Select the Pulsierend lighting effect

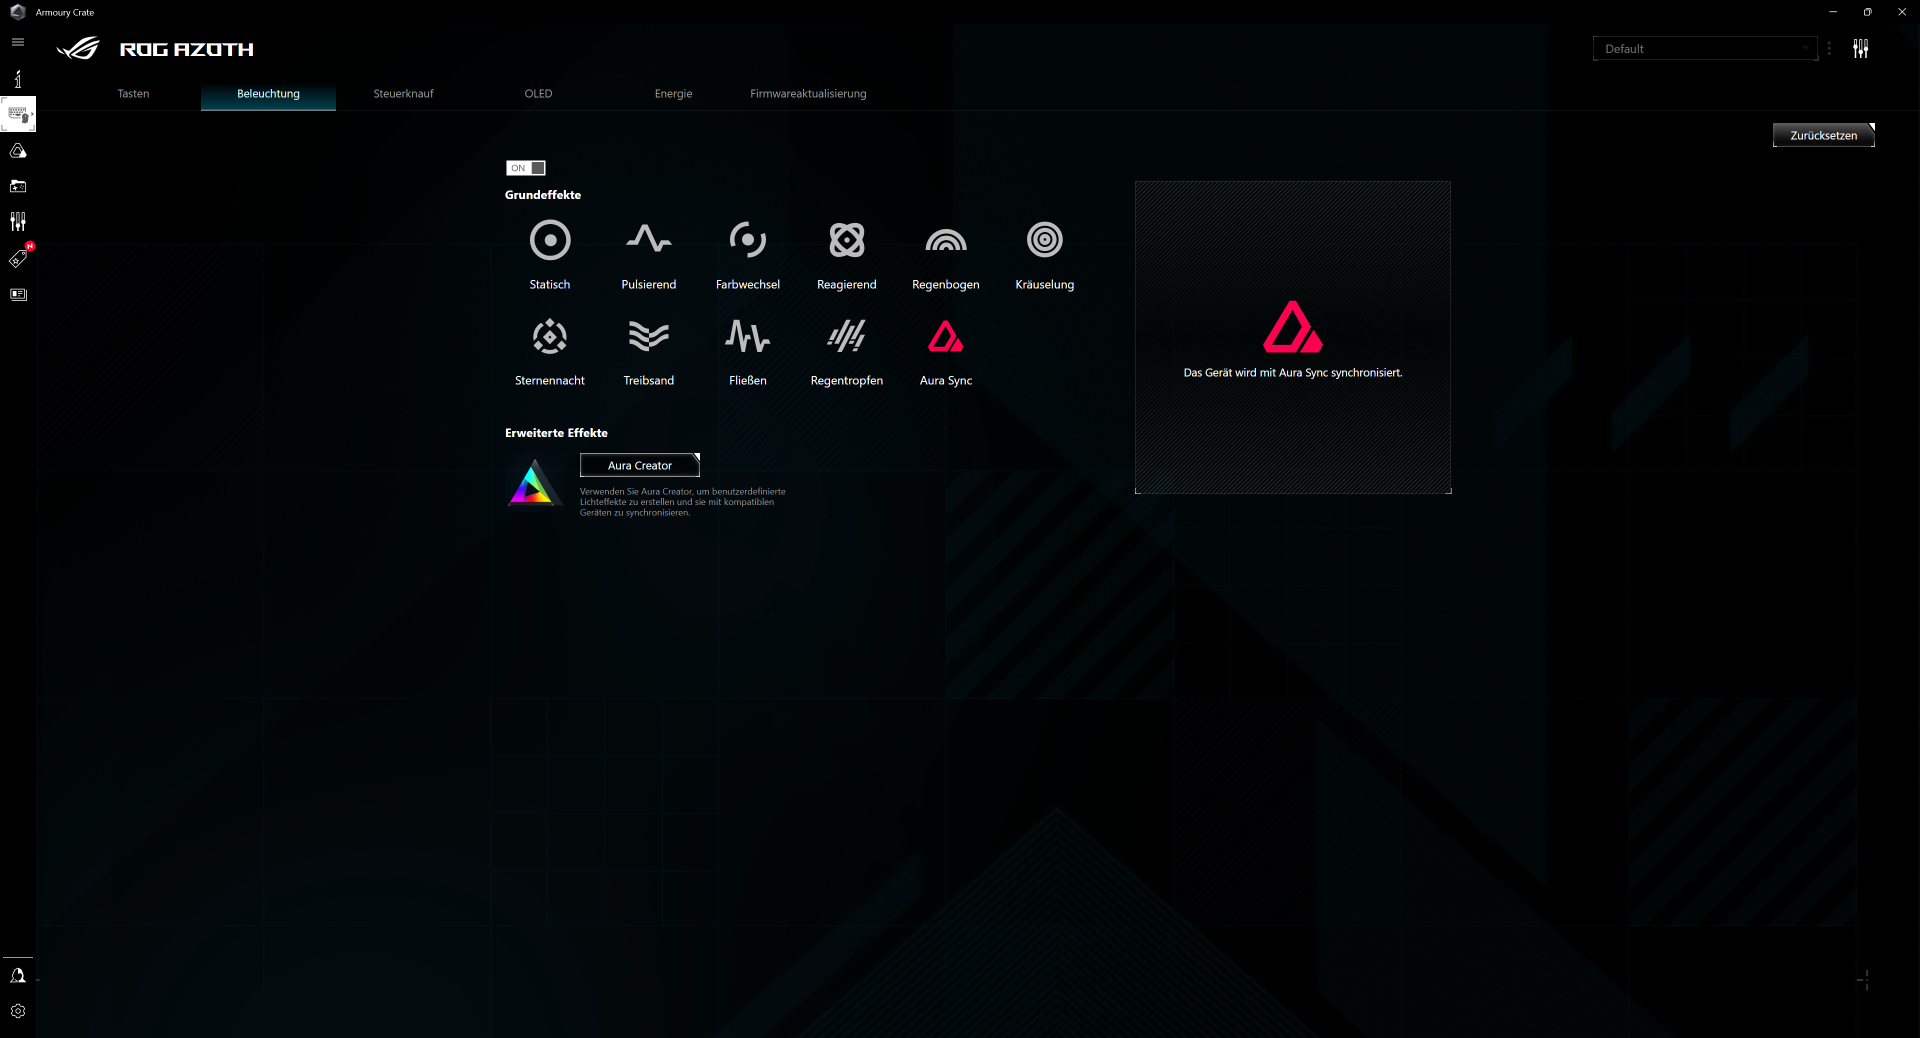649,240
